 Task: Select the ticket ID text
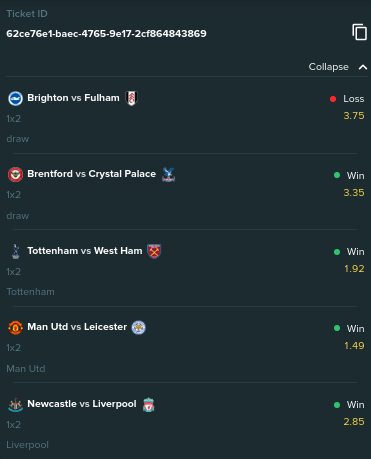pos(106,34)
